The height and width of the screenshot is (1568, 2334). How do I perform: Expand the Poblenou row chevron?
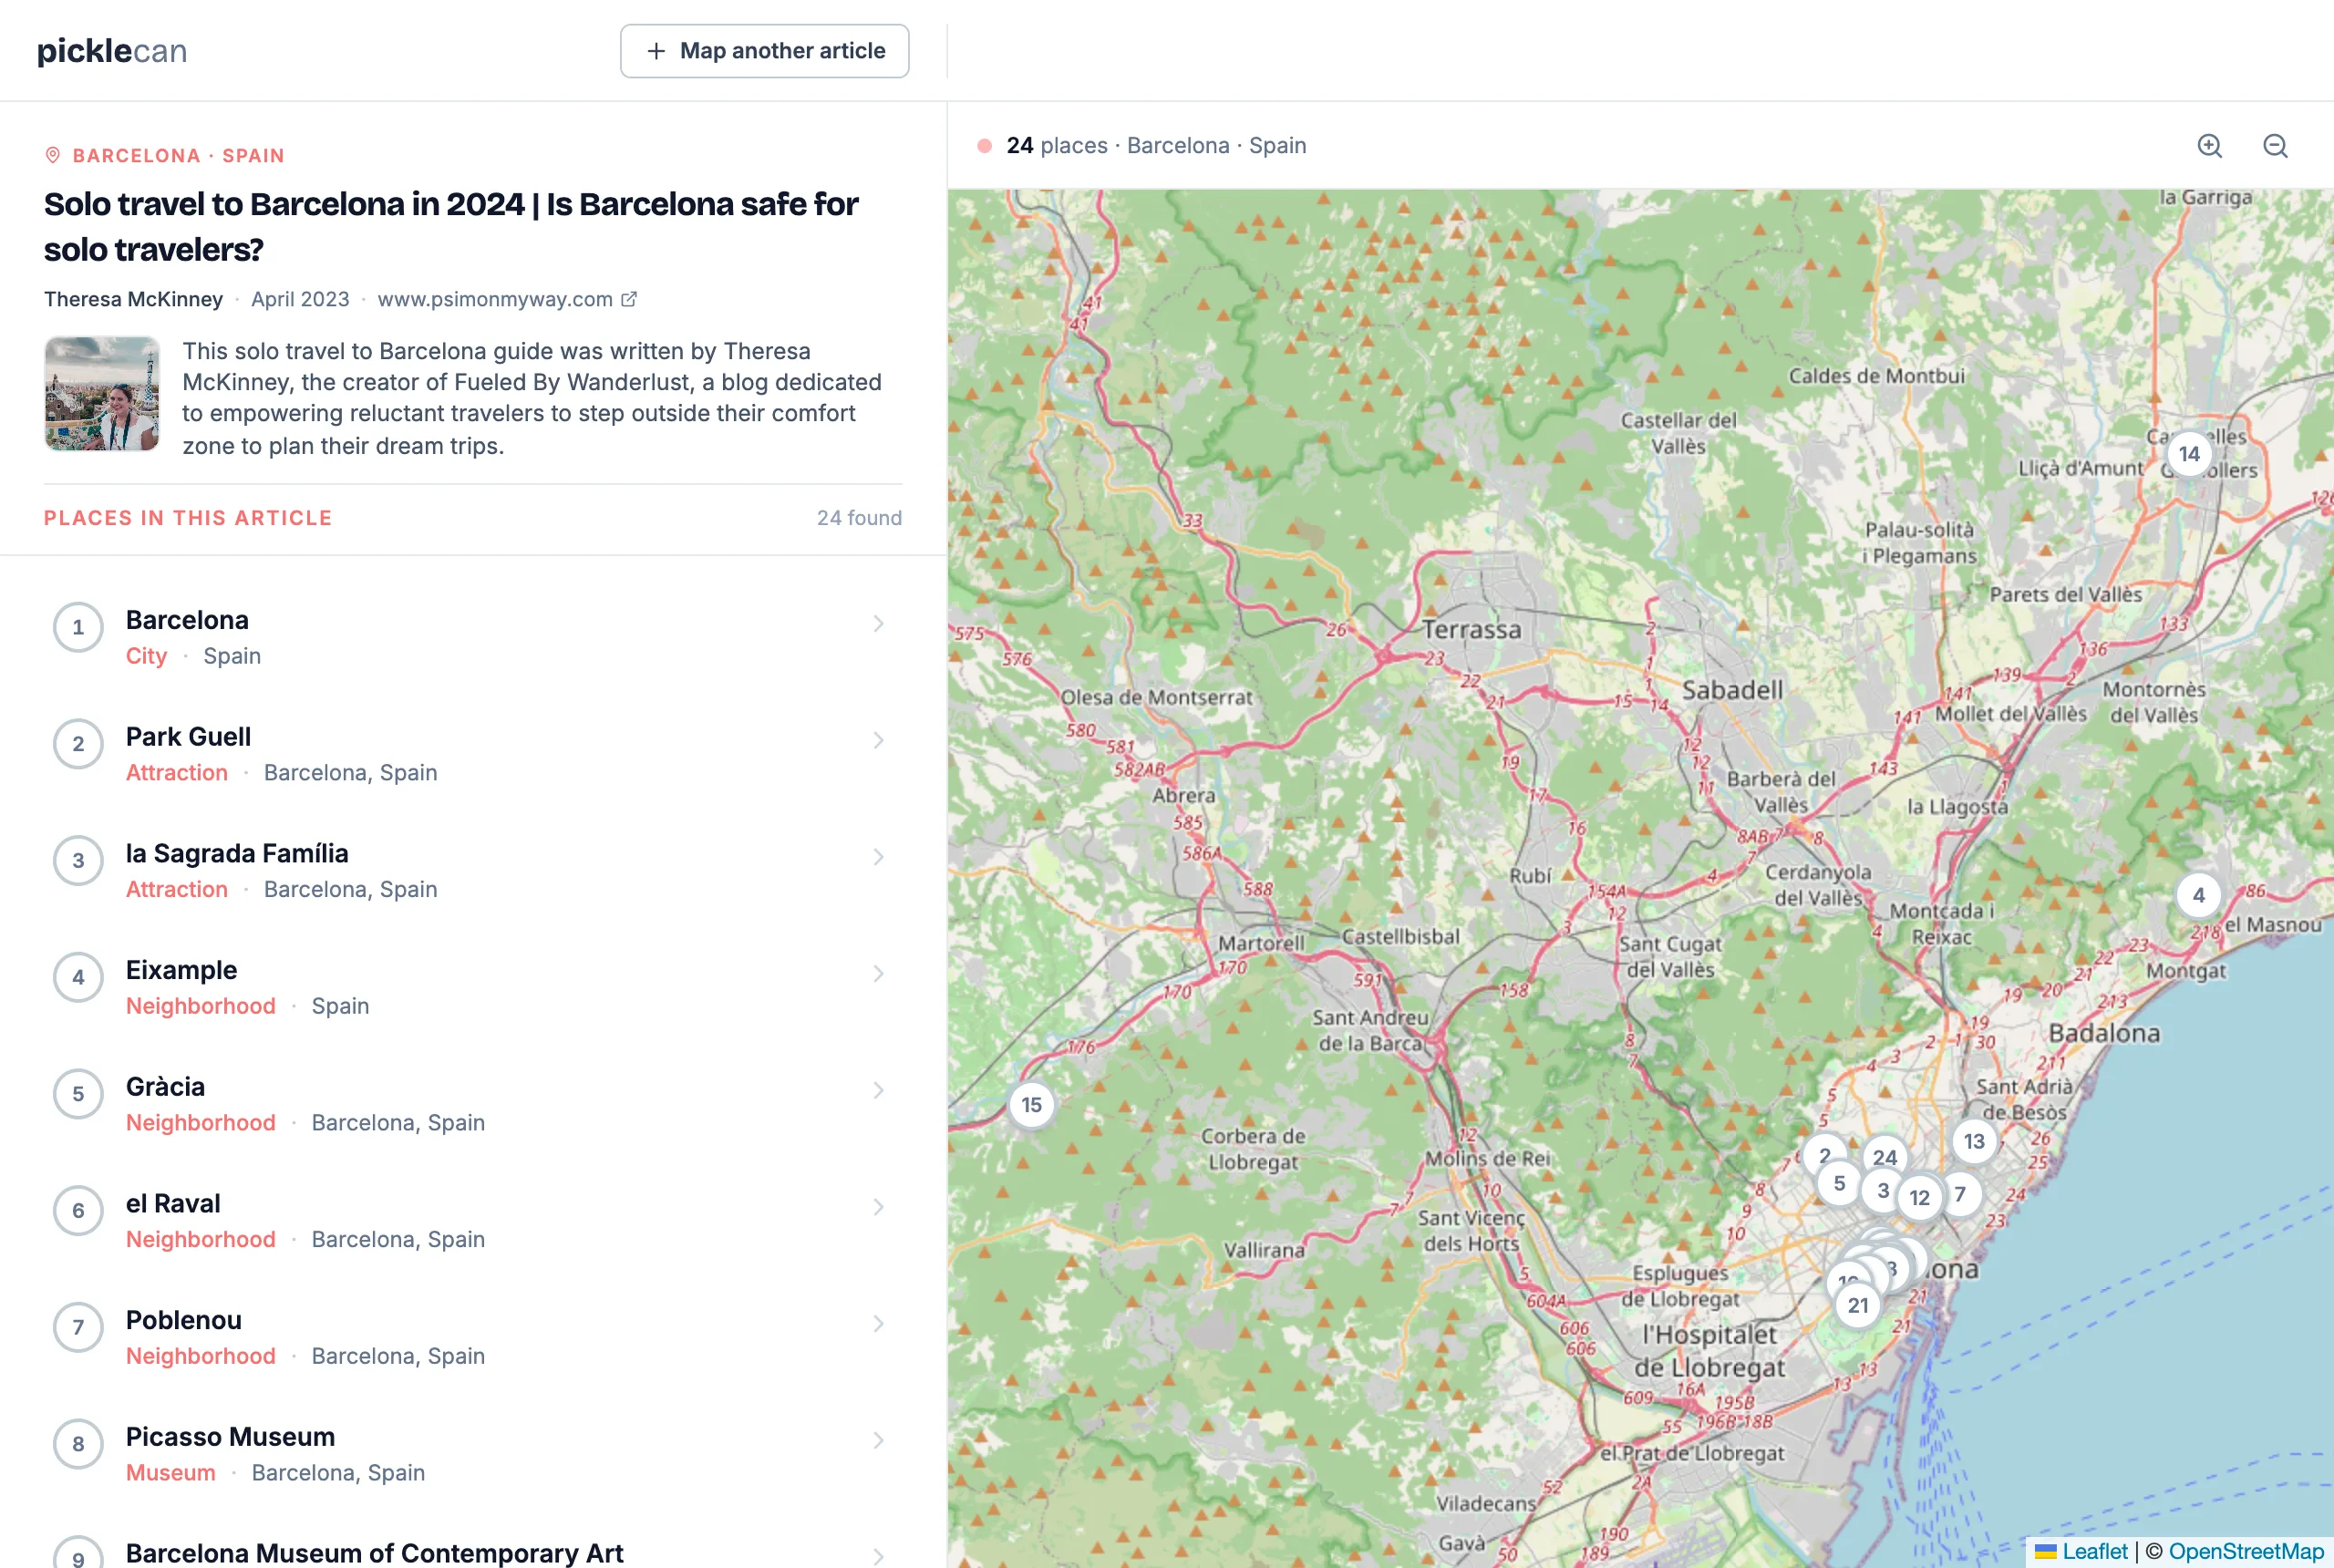point(878,1324)
